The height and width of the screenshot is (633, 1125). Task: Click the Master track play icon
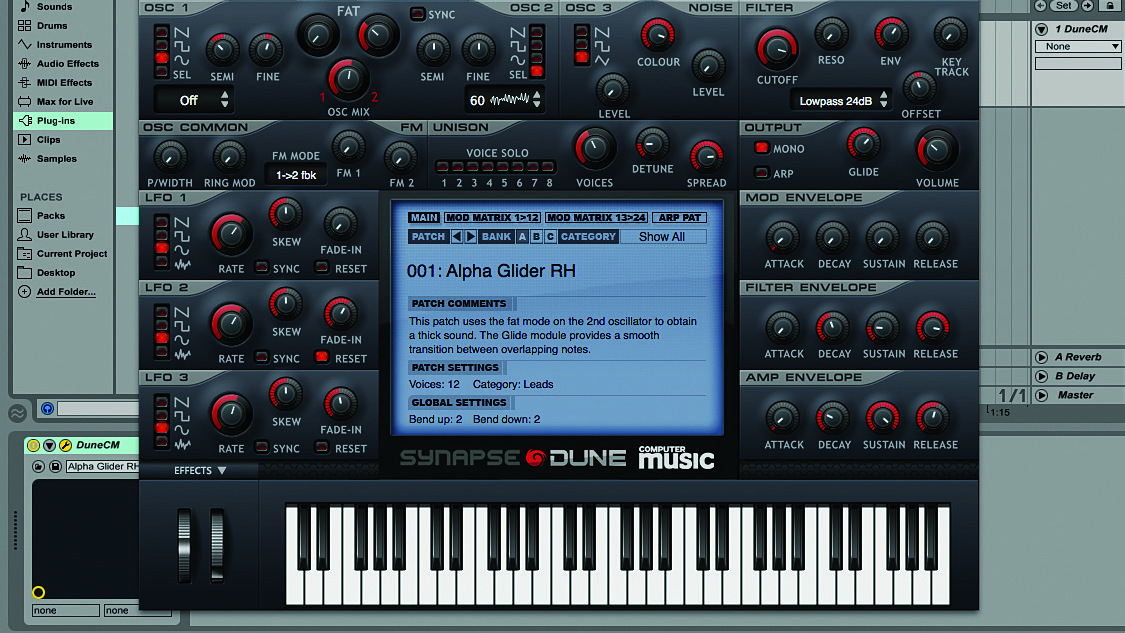click(x=1042, y=395)
